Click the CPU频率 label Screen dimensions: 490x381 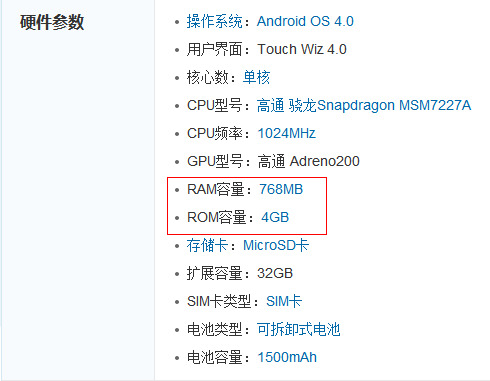[x=215, y=133]
